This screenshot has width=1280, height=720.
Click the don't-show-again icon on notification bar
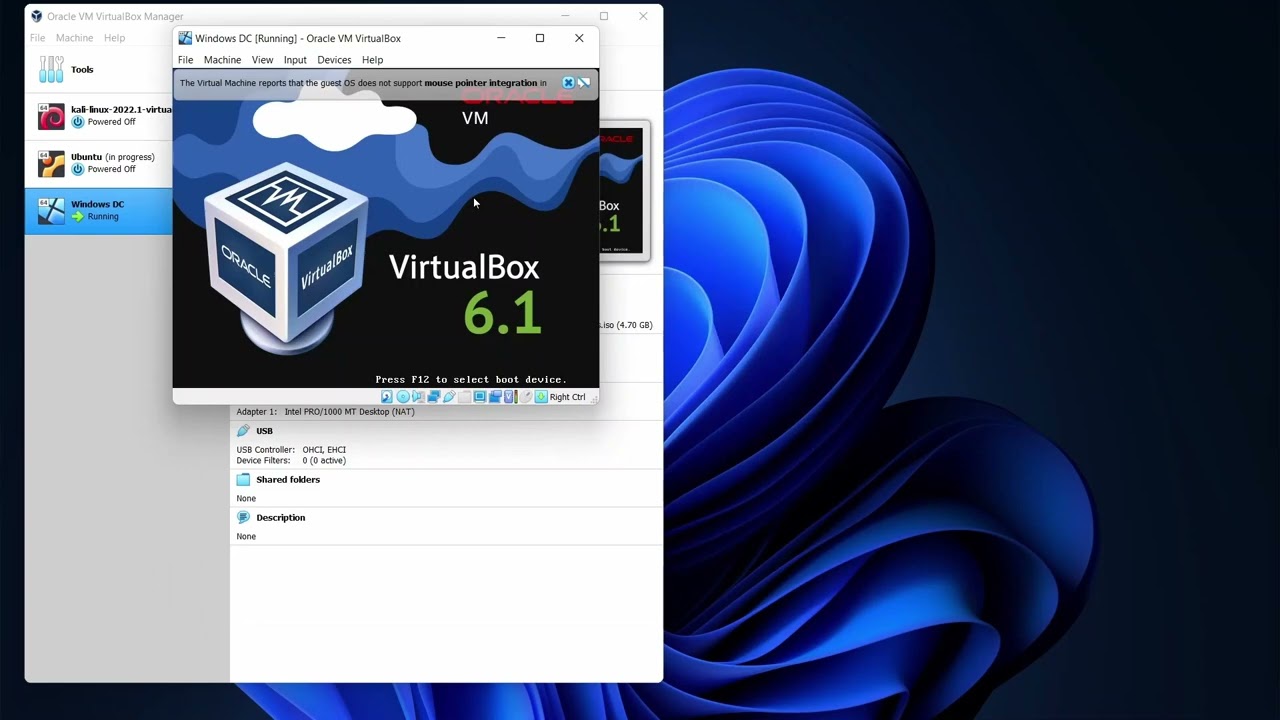tap(584, 83)
